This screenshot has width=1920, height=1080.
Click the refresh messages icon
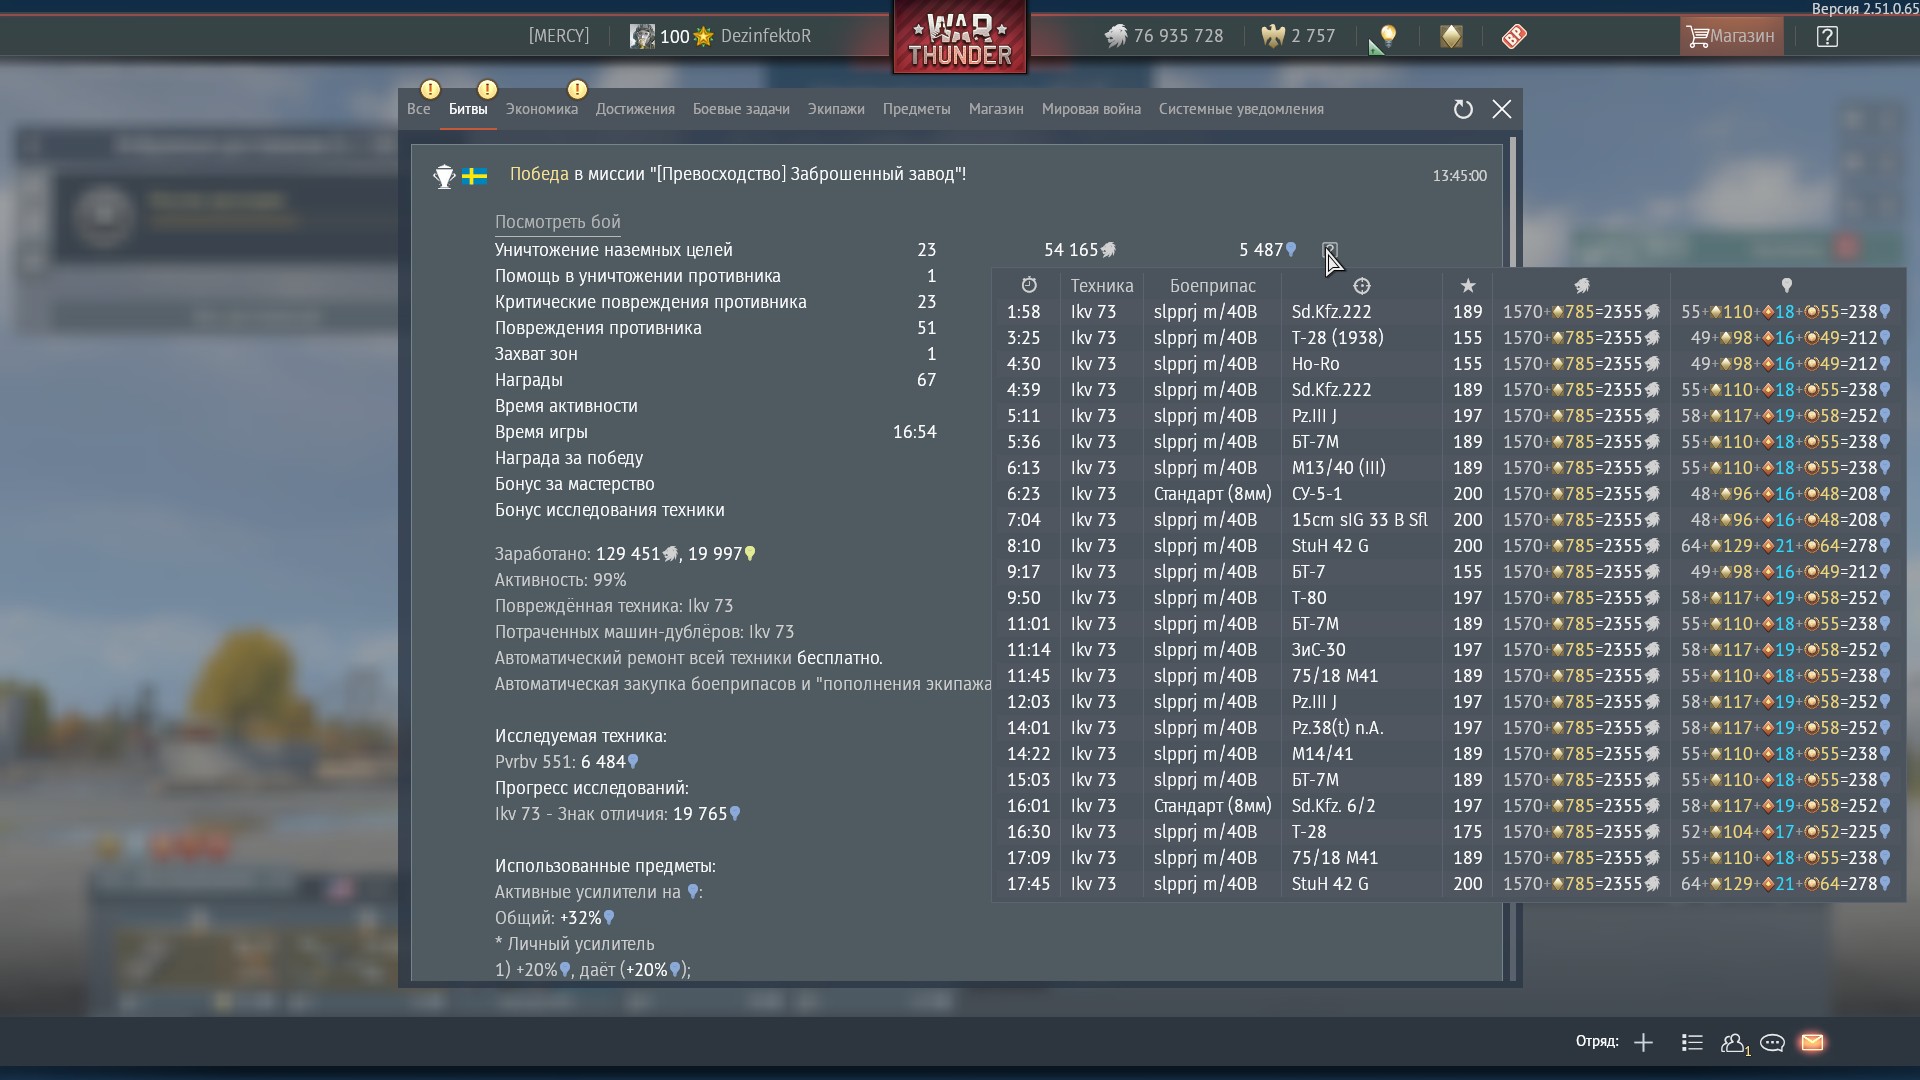[1463, 109]
